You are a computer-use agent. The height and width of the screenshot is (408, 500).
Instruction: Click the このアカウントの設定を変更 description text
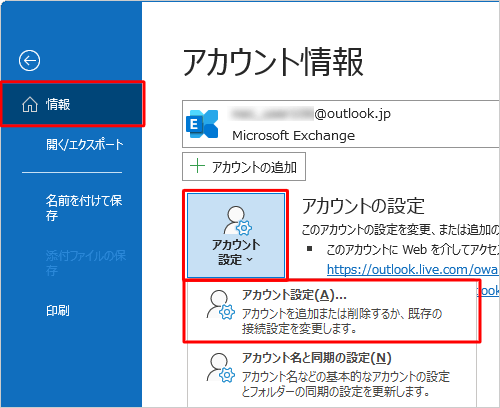[400, 230]
